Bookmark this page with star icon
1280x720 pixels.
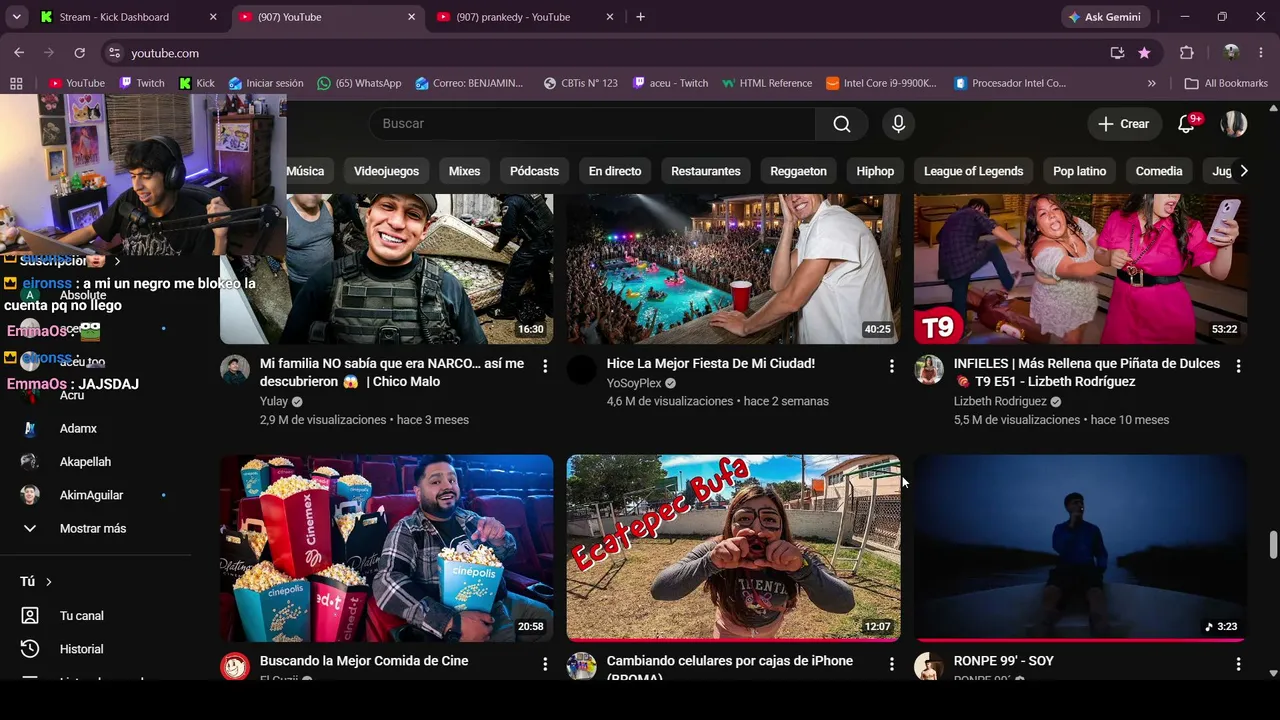[1144, 53]
